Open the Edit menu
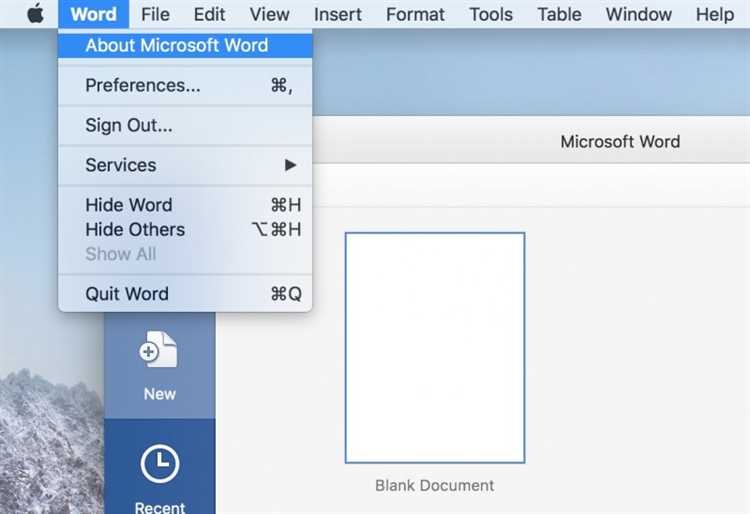 click(x=210, y=14)
